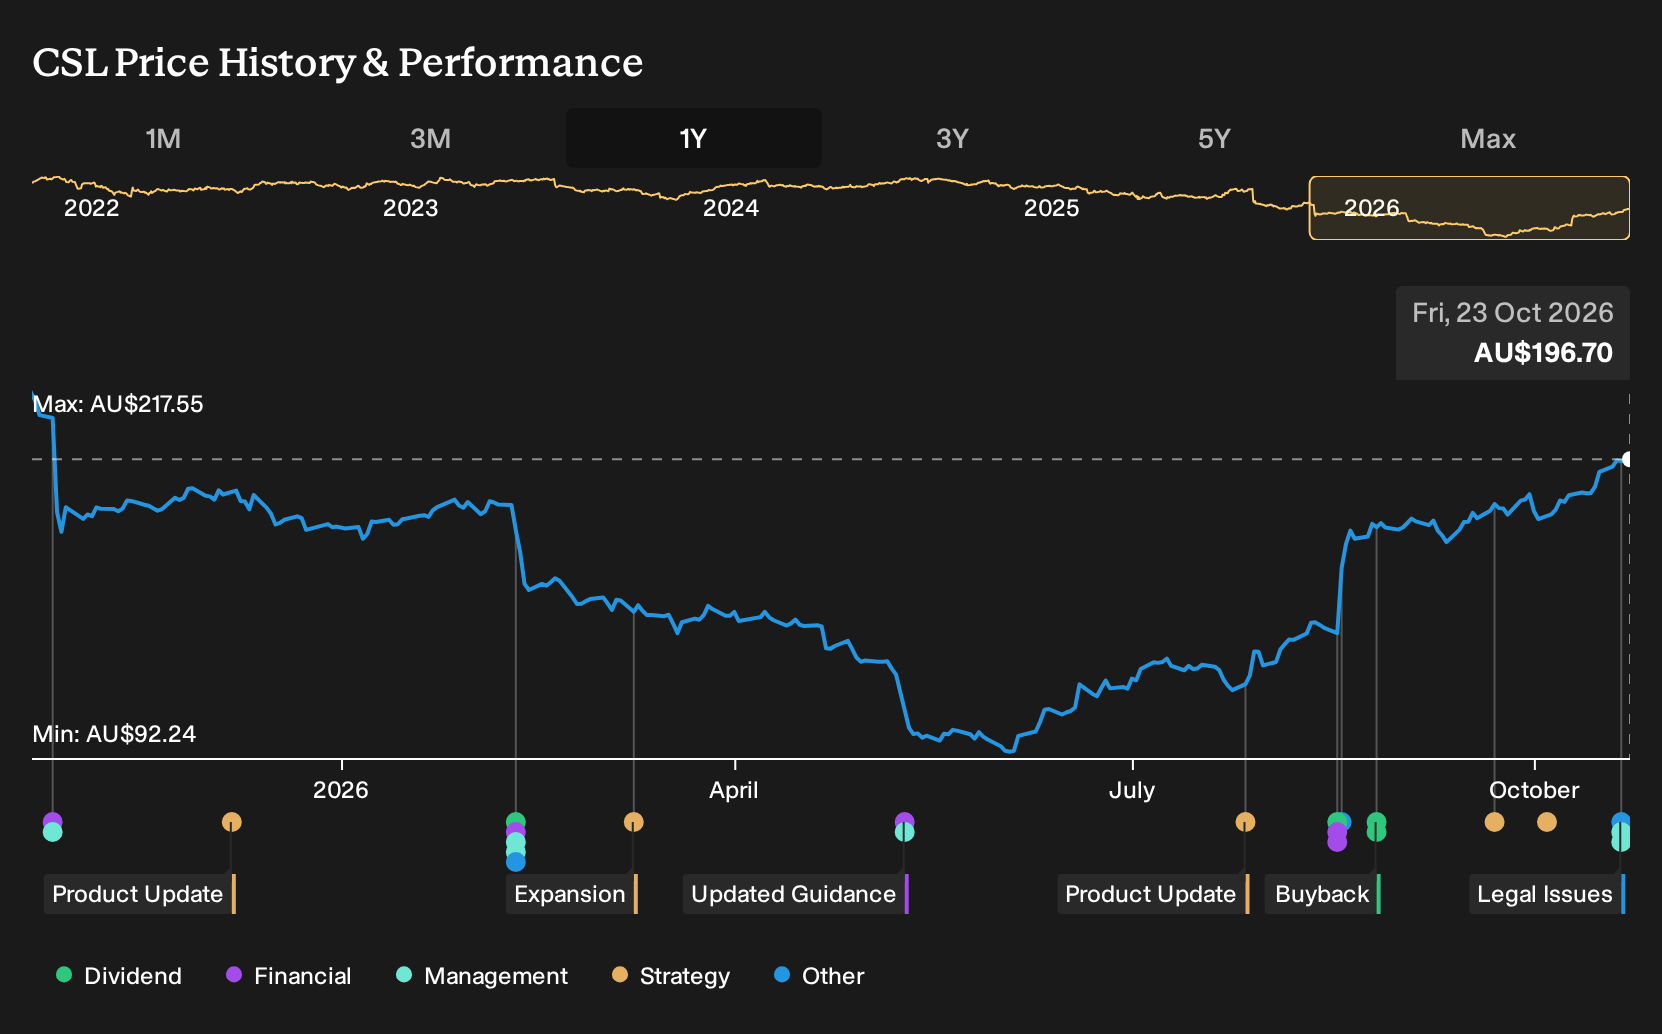The width and height of the screenshot is (1662, 1034).
Task: Select the 3M time range tab
Action: [430, 138]
